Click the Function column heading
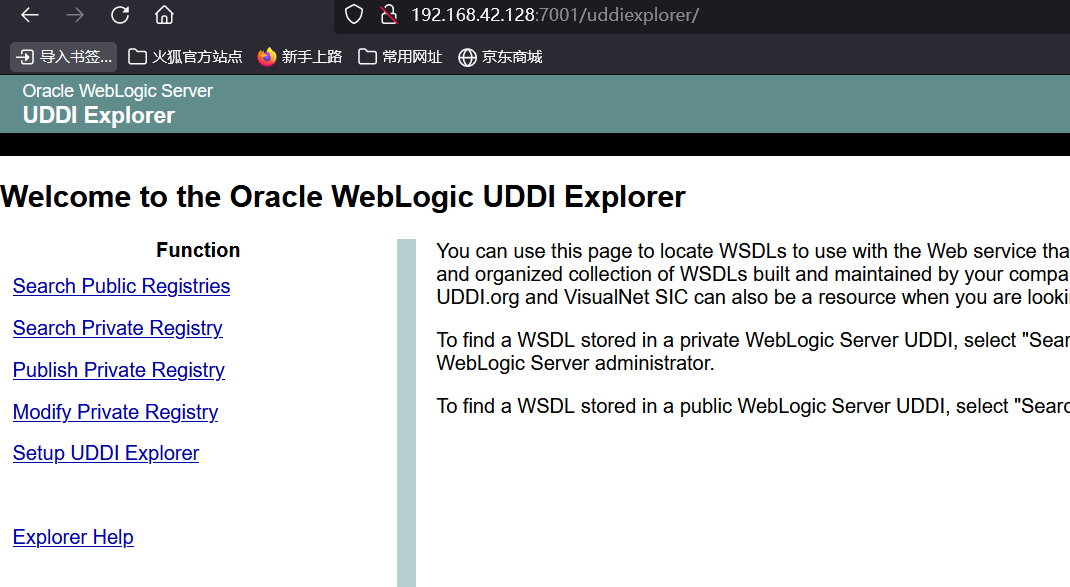 [198, 250]
